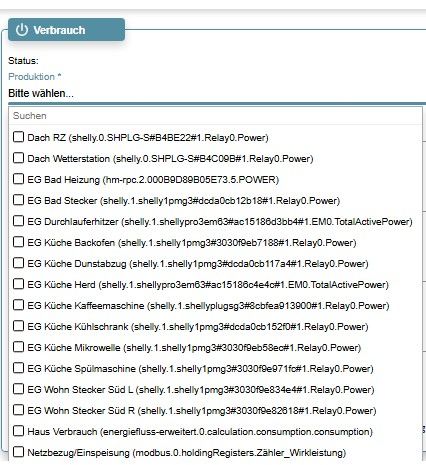
Task: Check the EG Küche Dunstabzug checkbox
Action: pyautogui.click(x=18, y=263)
